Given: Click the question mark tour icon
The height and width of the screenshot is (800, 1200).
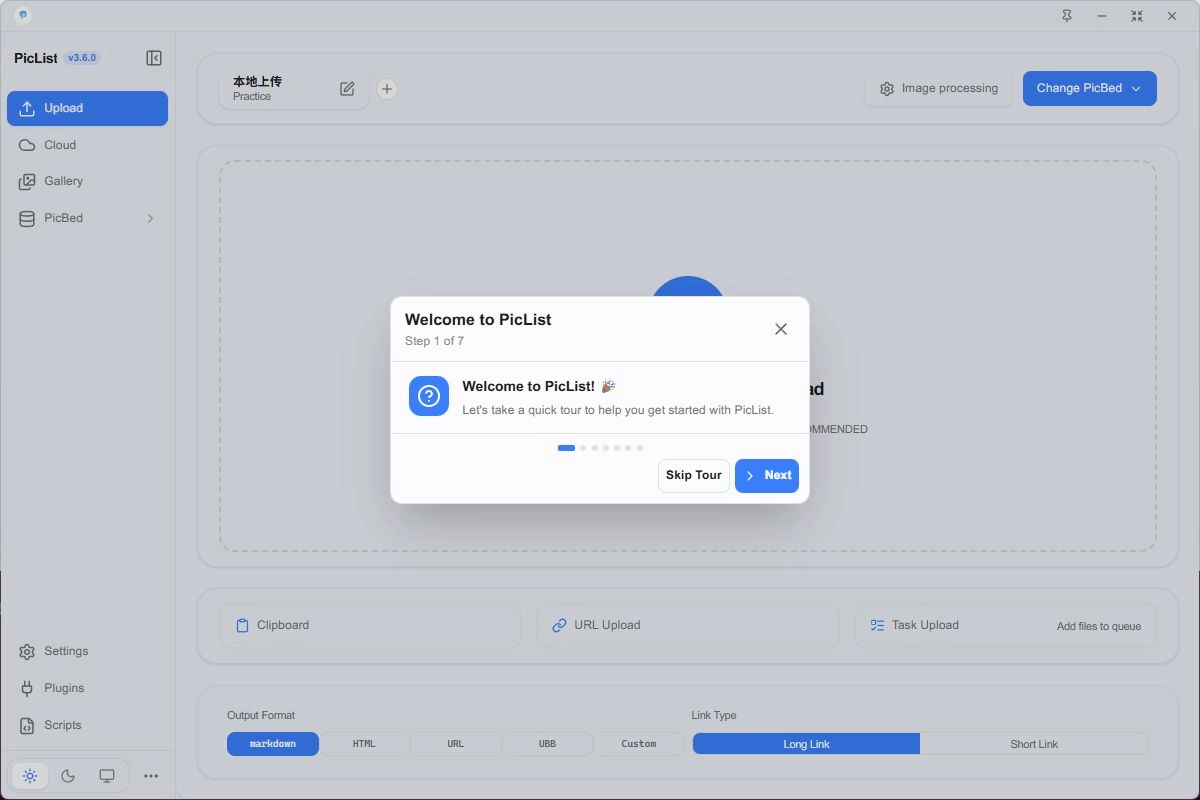Looking at the screenshot, I should click(x=429, y=396).
